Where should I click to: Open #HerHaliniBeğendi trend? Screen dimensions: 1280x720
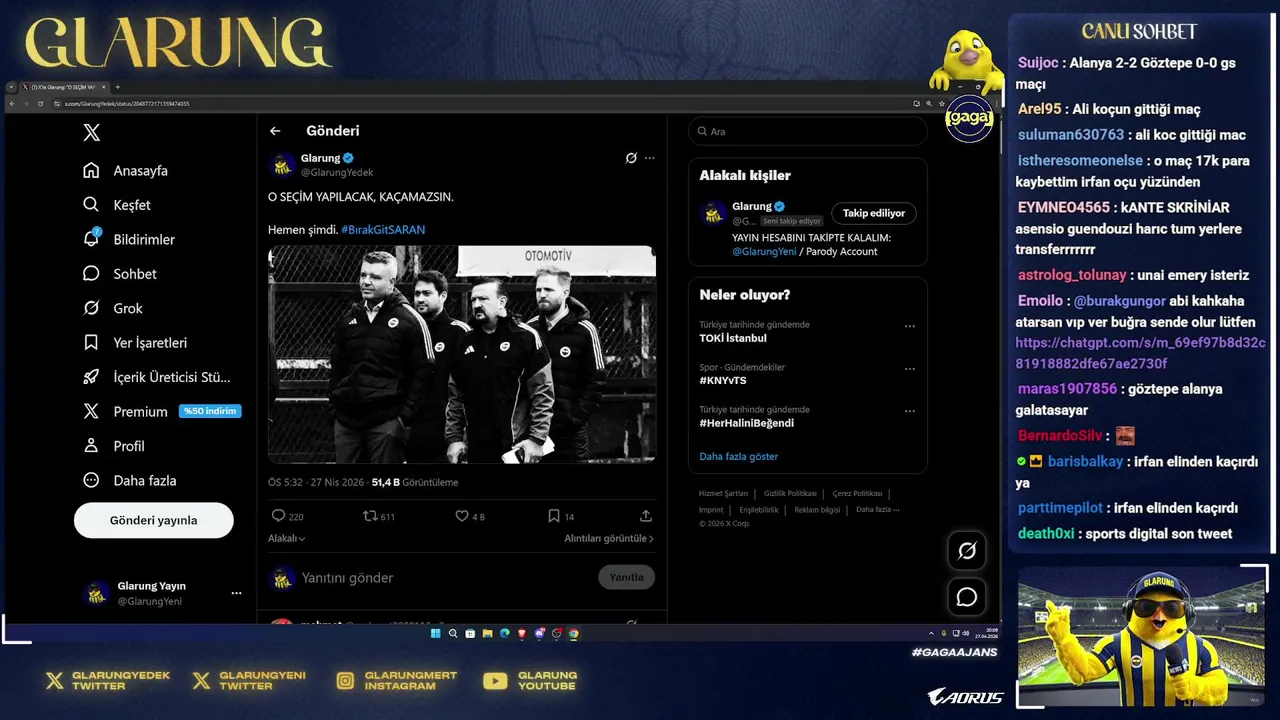tap(746, 423)
